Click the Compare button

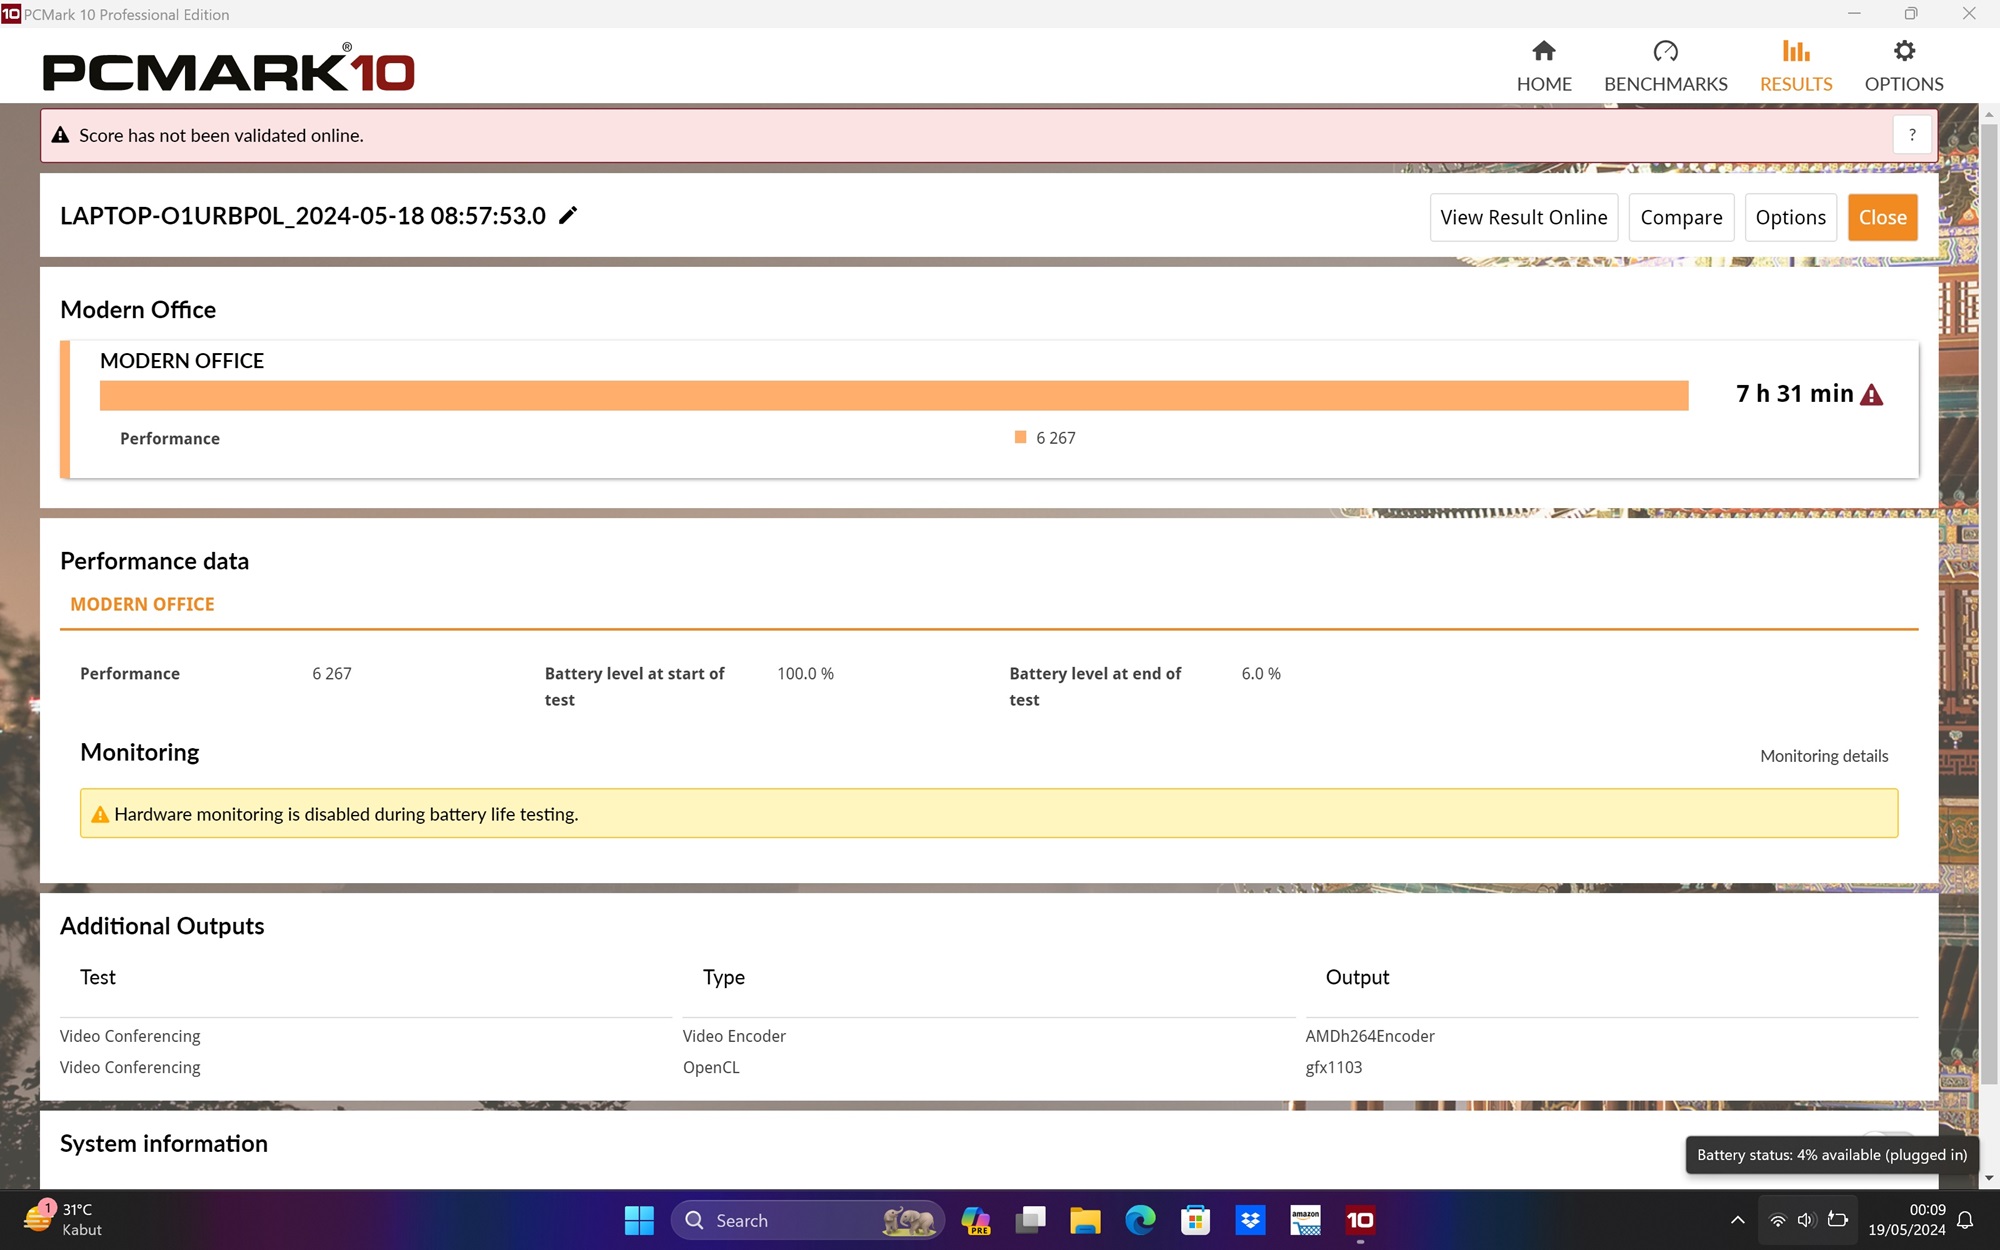pos(1681,217)
